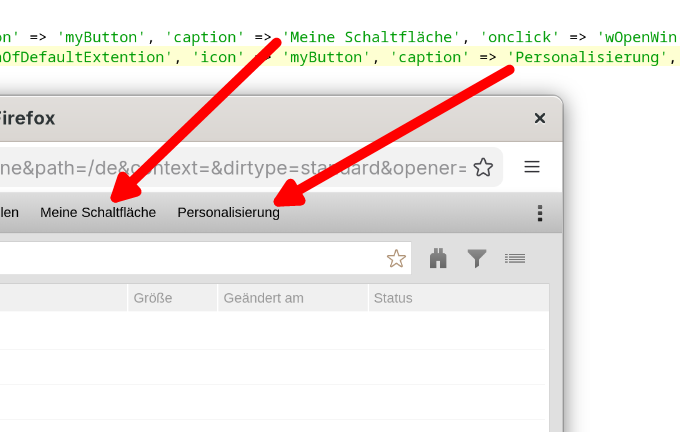Click the binoculars search icon

pyautogui.click(x=438, y=259)
